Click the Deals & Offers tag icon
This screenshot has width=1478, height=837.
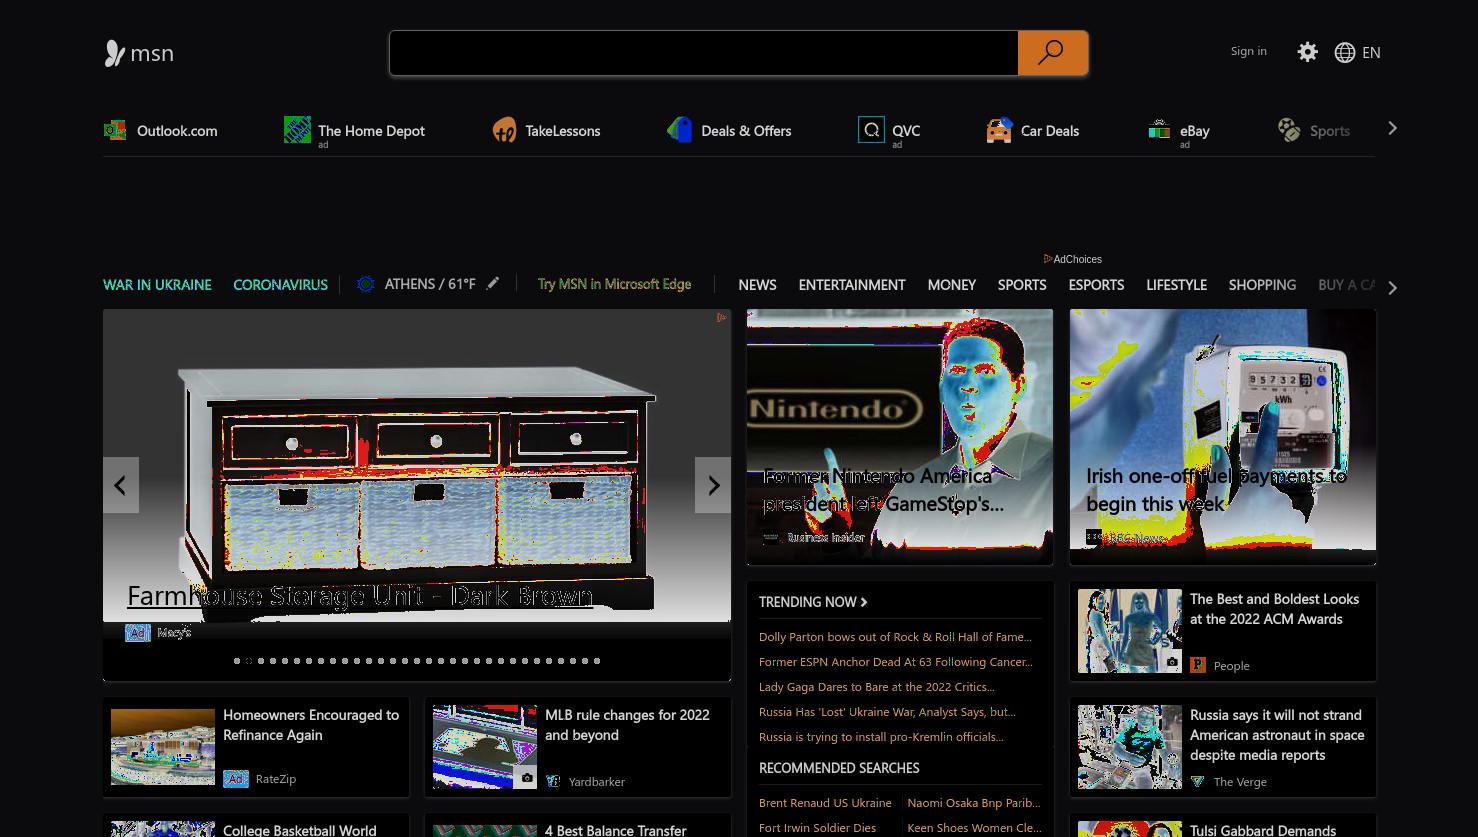coord(680,130)
